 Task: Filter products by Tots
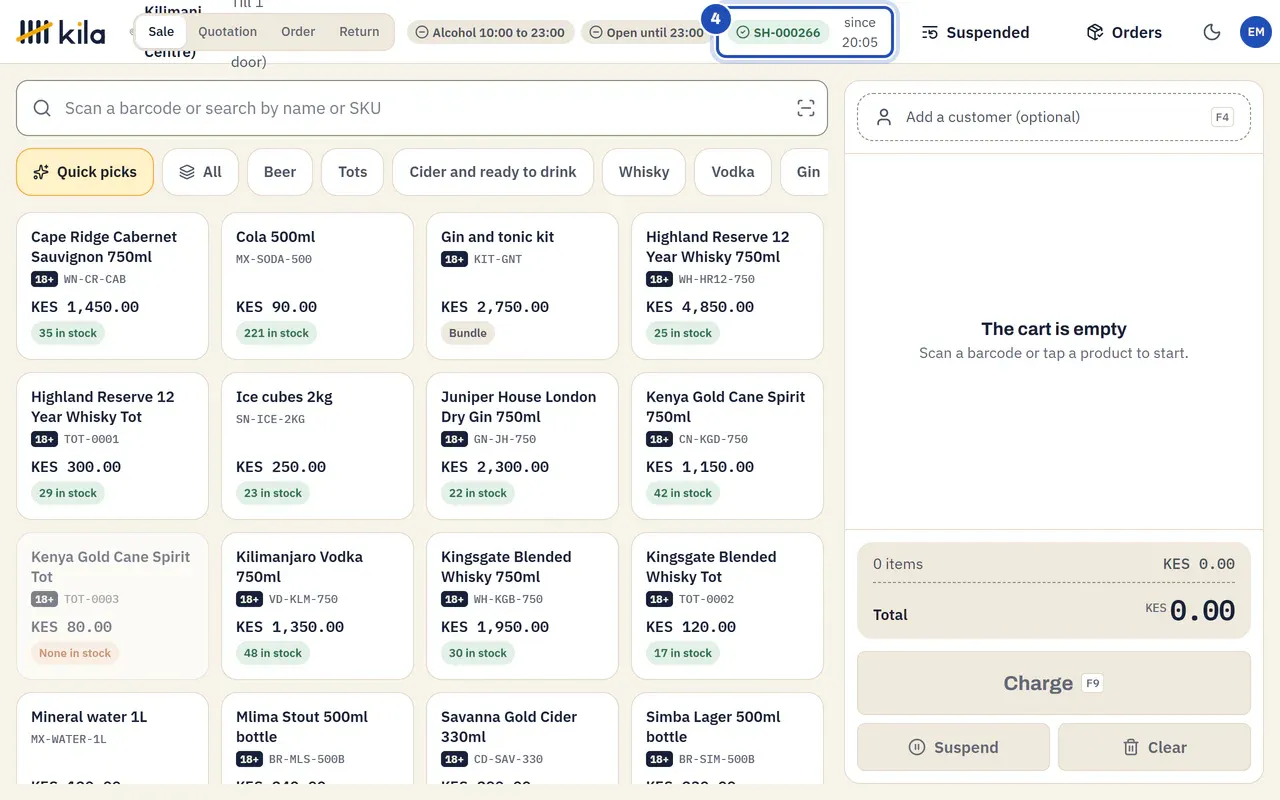[x=353, y=172]
